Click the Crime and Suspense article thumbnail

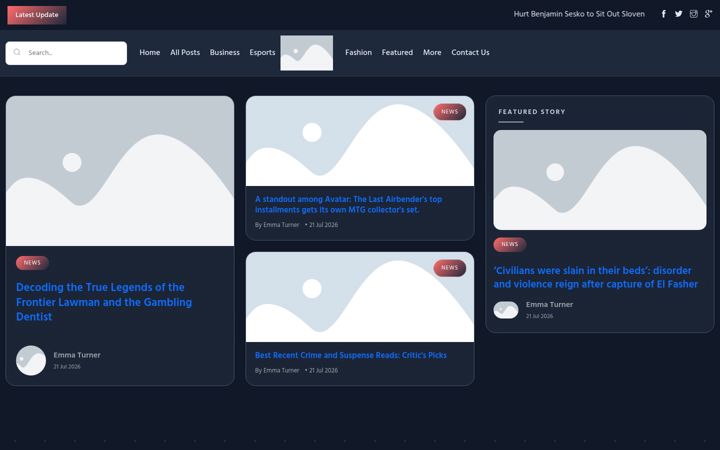[360, 297]
